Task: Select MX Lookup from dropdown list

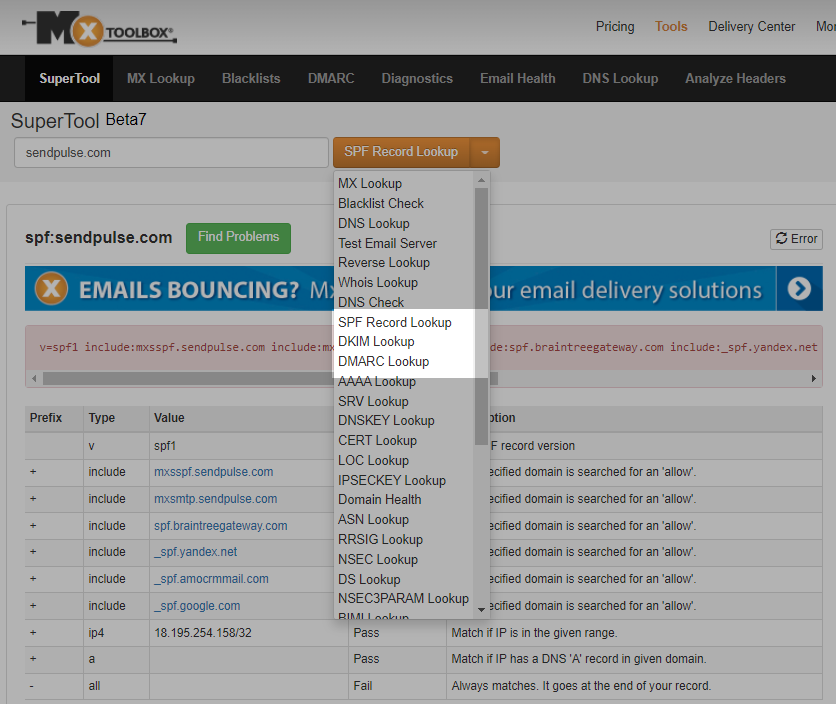Action: (369, 183)
